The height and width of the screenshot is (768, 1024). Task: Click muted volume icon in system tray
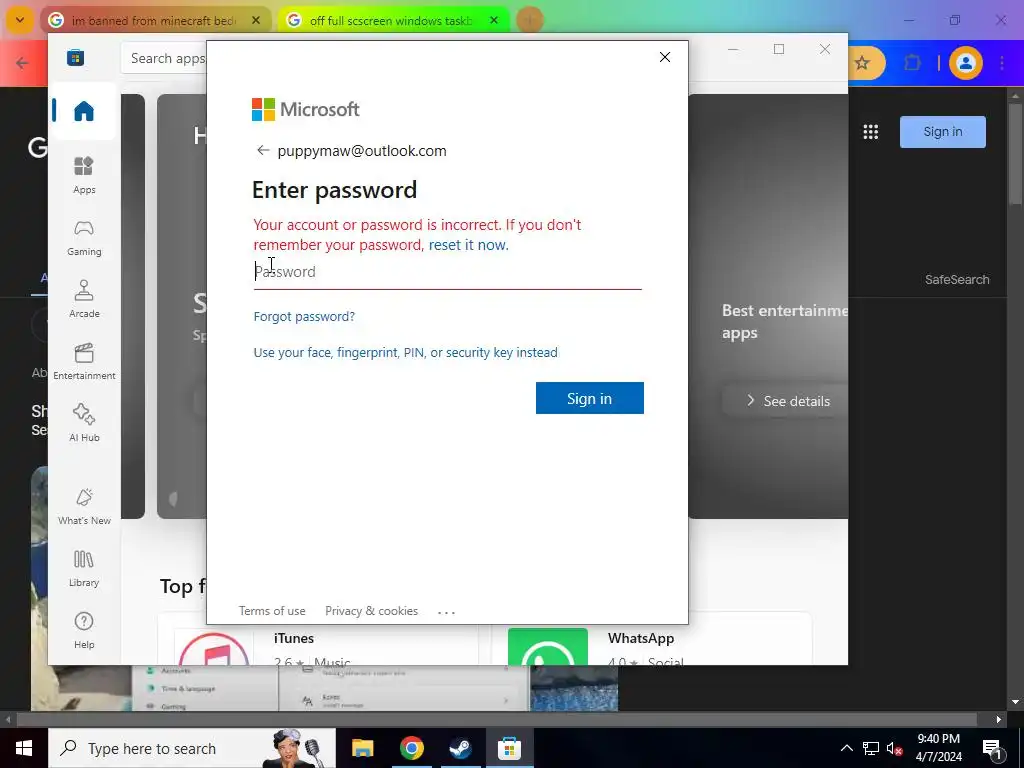894,748
